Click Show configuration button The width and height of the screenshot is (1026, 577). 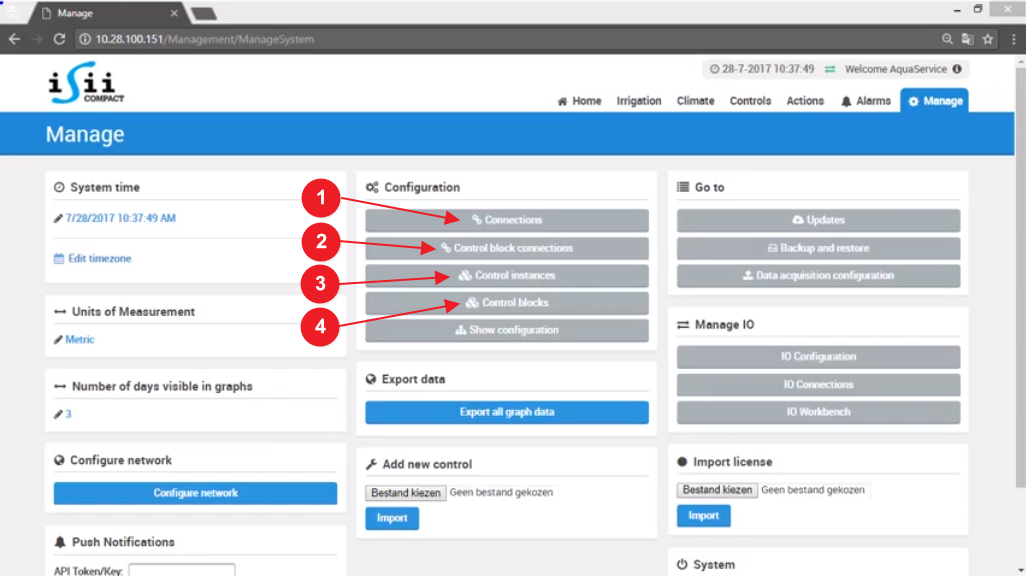[507, 330]
